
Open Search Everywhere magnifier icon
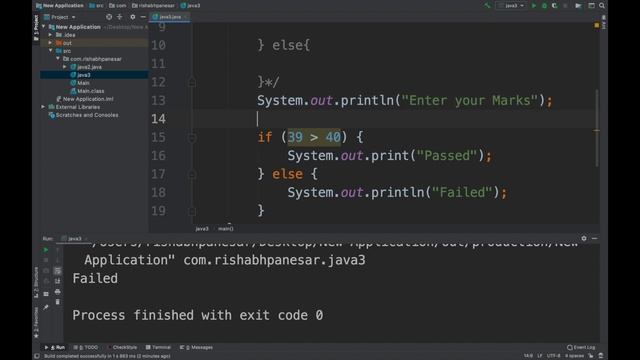click(x=602, y=6)
